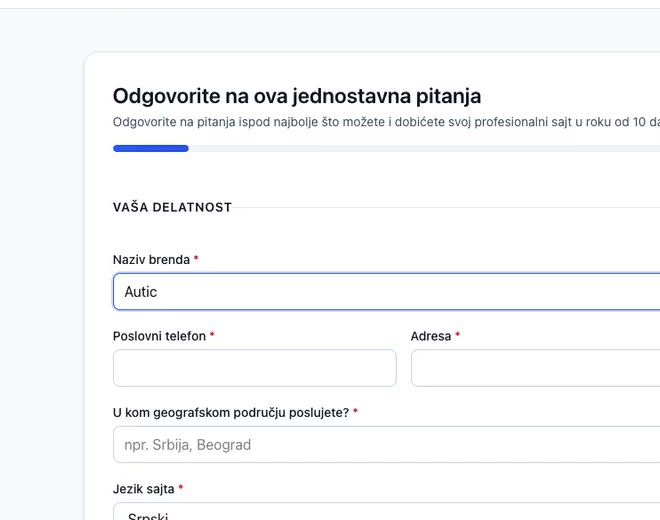Click the subtitle about getting a profesionalni sajt
Image resolution: width=660 pixels, height=520 pixels.
tap(386, 122)
